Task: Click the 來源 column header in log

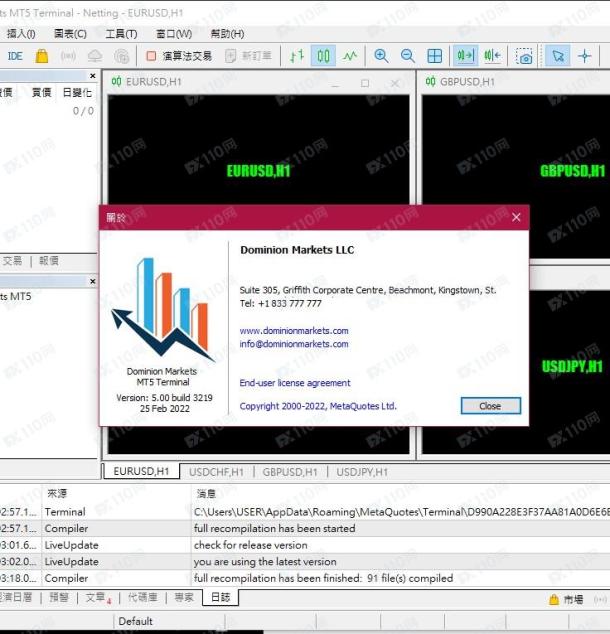Action: 57,493
